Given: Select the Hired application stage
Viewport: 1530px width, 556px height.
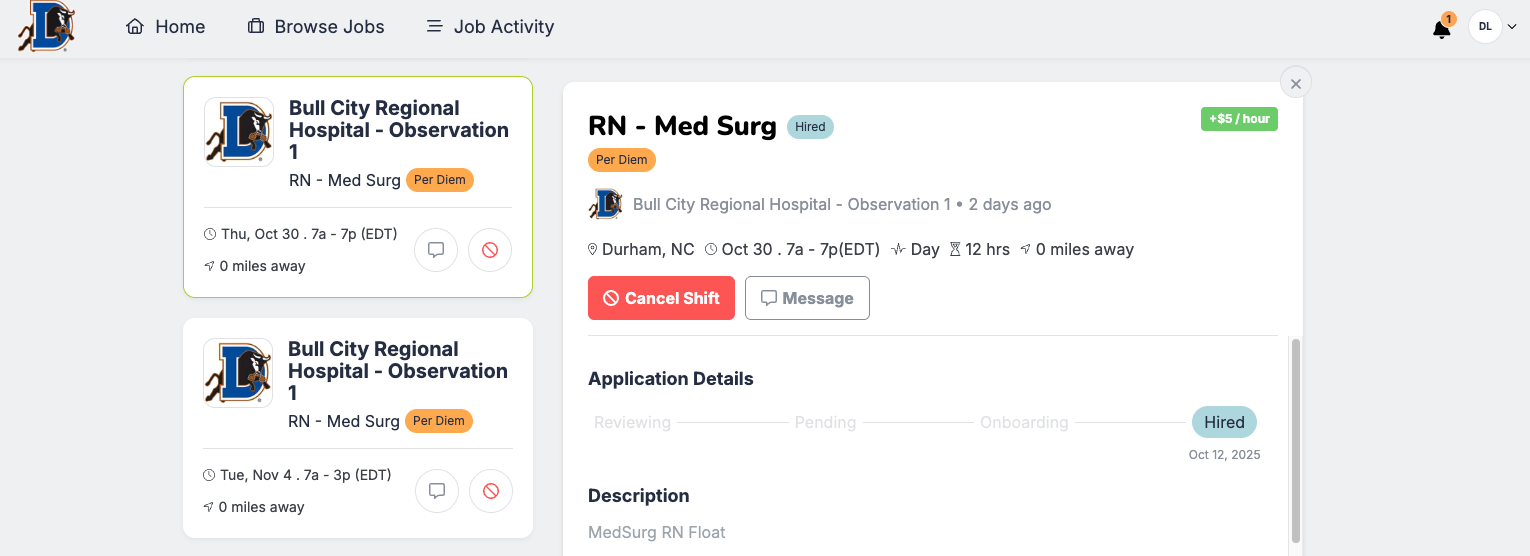Looking at the screenshot, I should pyautogui.click(x=1224, y=422).
